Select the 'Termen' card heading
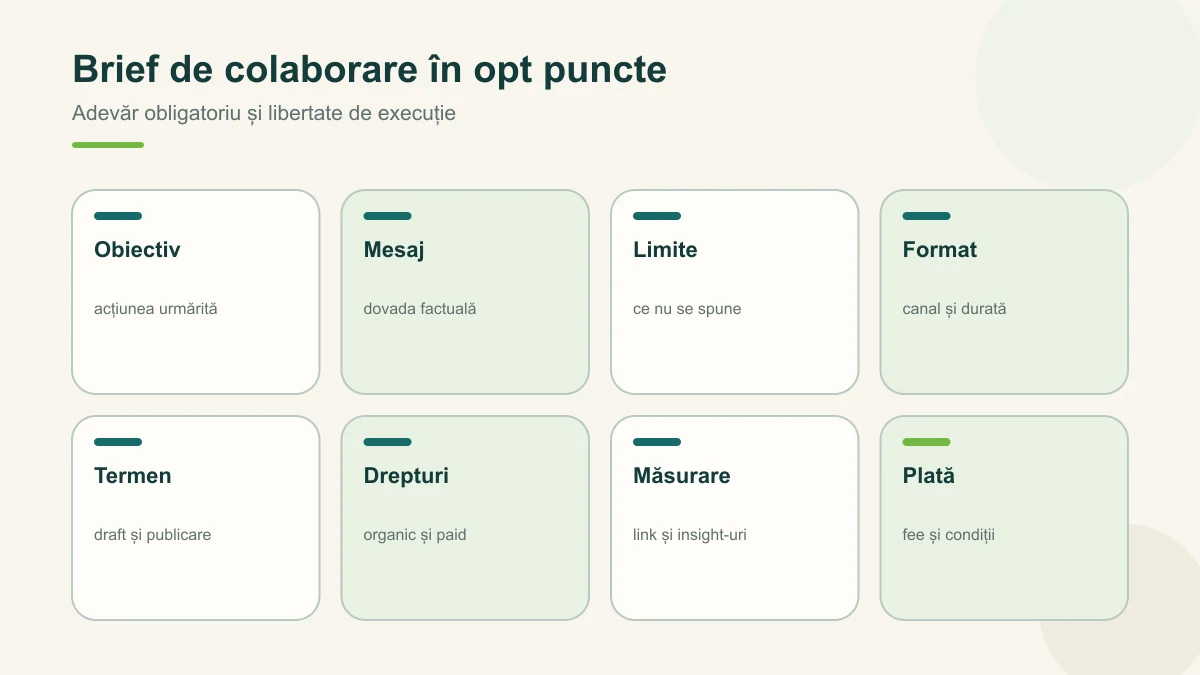 pyautogui.click(x=133, y=476)
